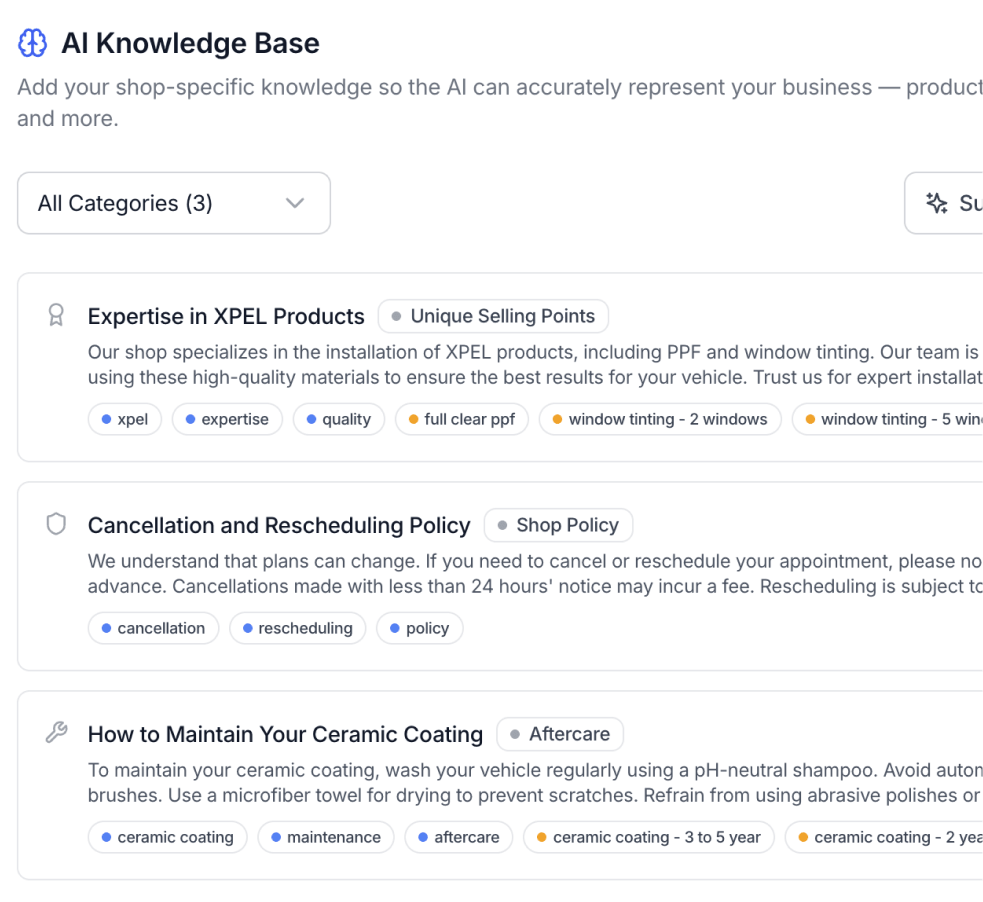Select the window tinting - 2 windows tag

coord(661,419)
